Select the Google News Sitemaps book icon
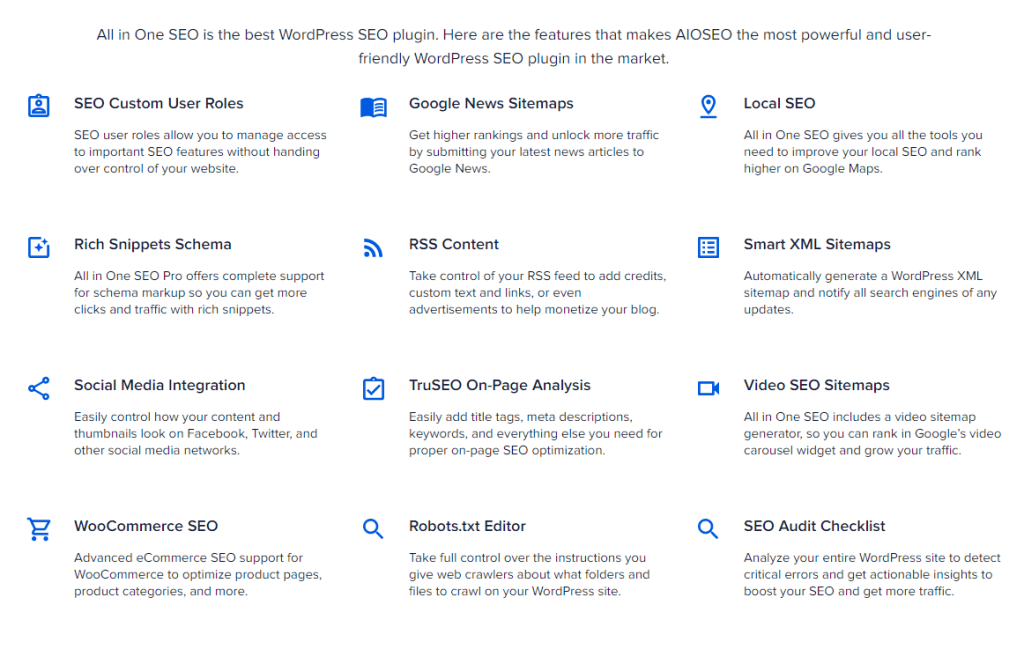 coord(373,104)
